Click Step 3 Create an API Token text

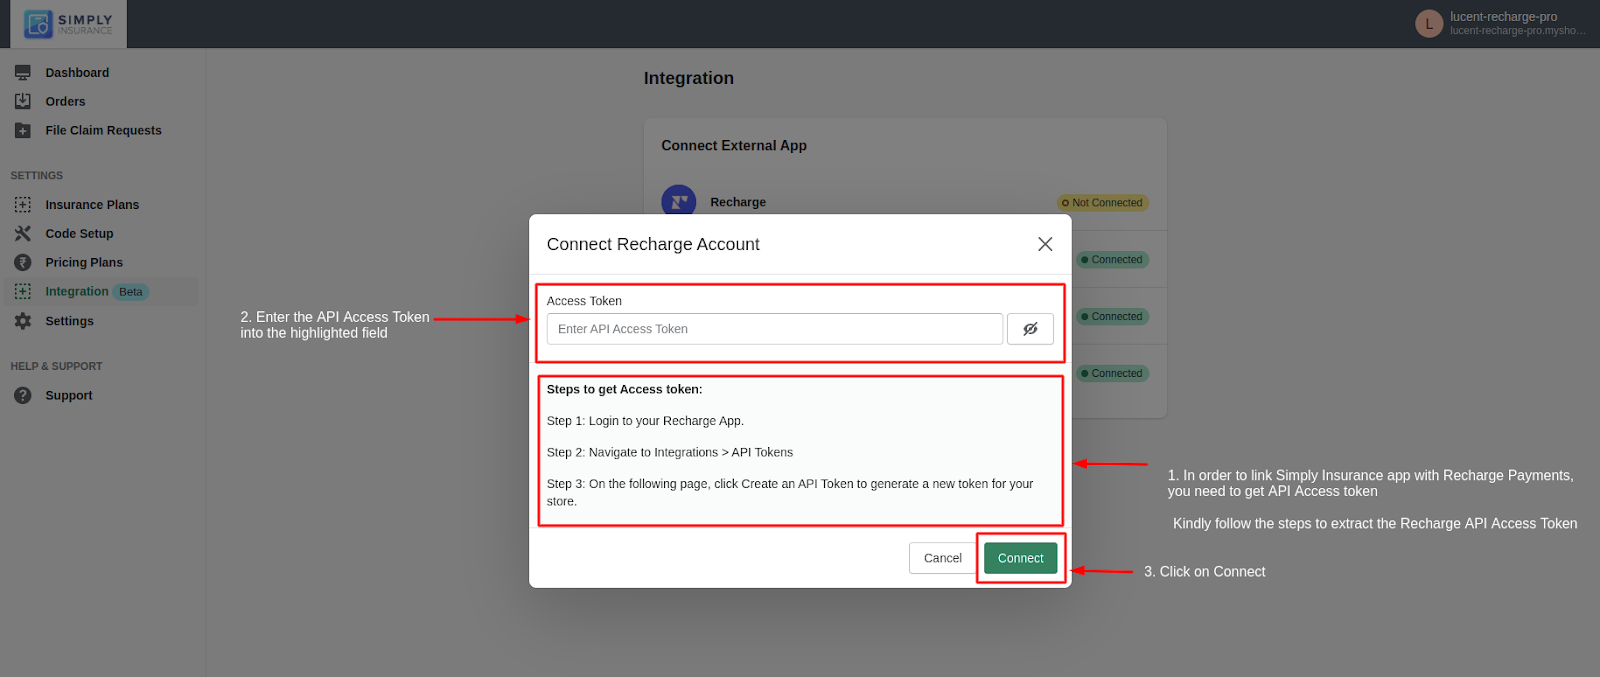click(790, 493)
